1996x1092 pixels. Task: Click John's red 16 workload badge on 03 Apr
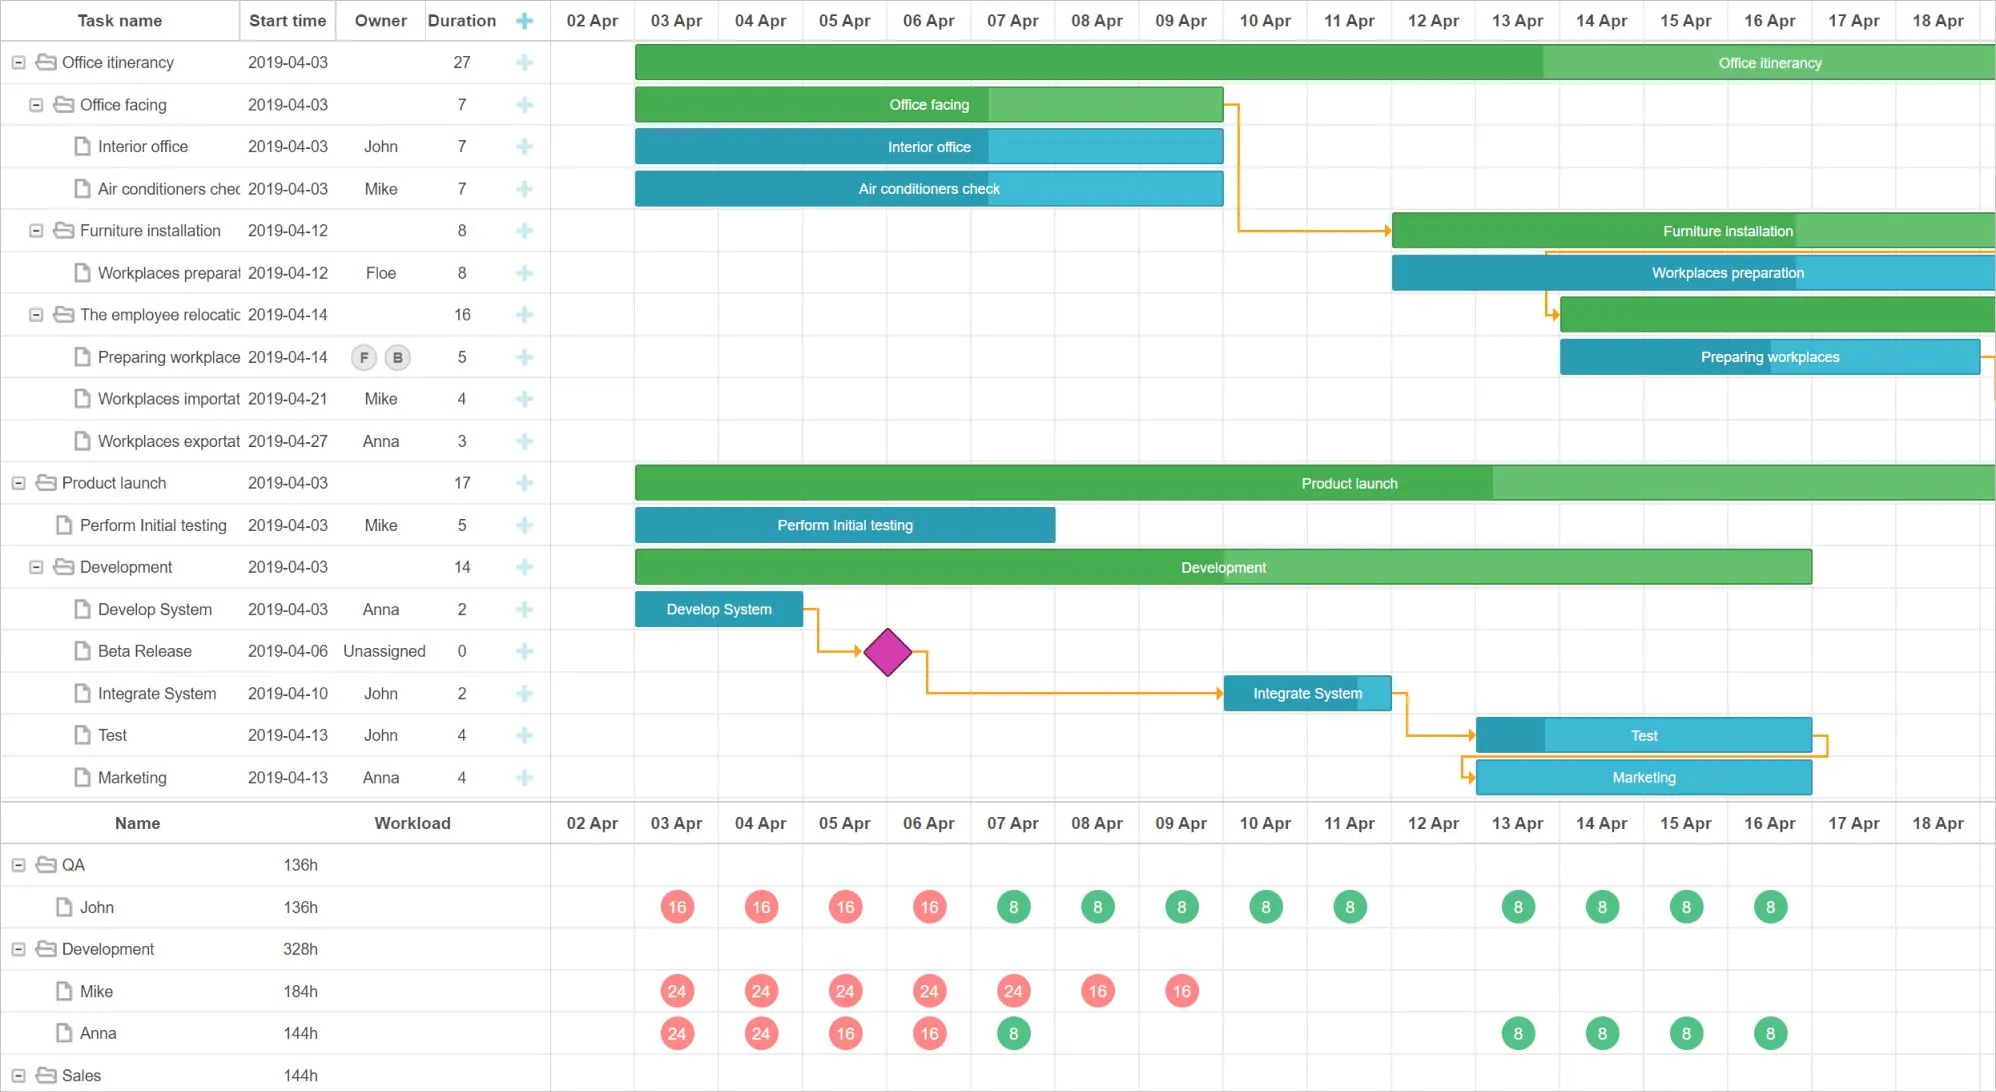point(676,907)
